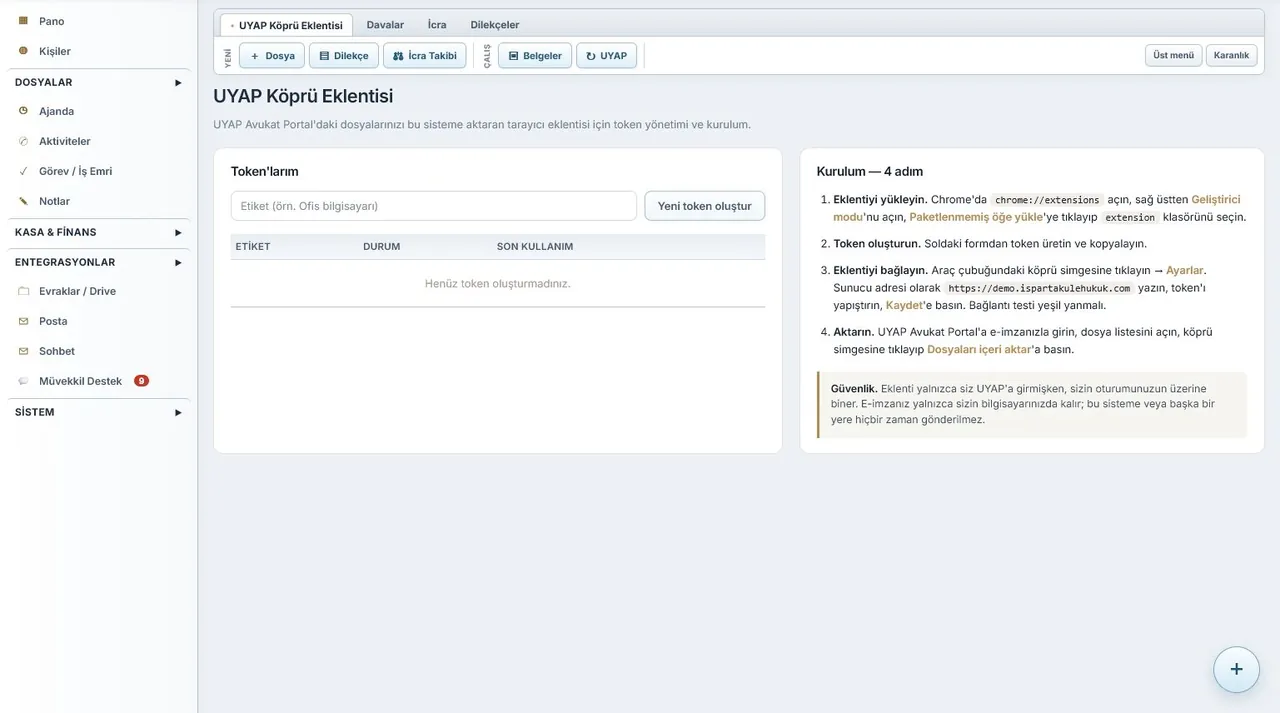Click the Ajanda clock icon

coord(23,111)
